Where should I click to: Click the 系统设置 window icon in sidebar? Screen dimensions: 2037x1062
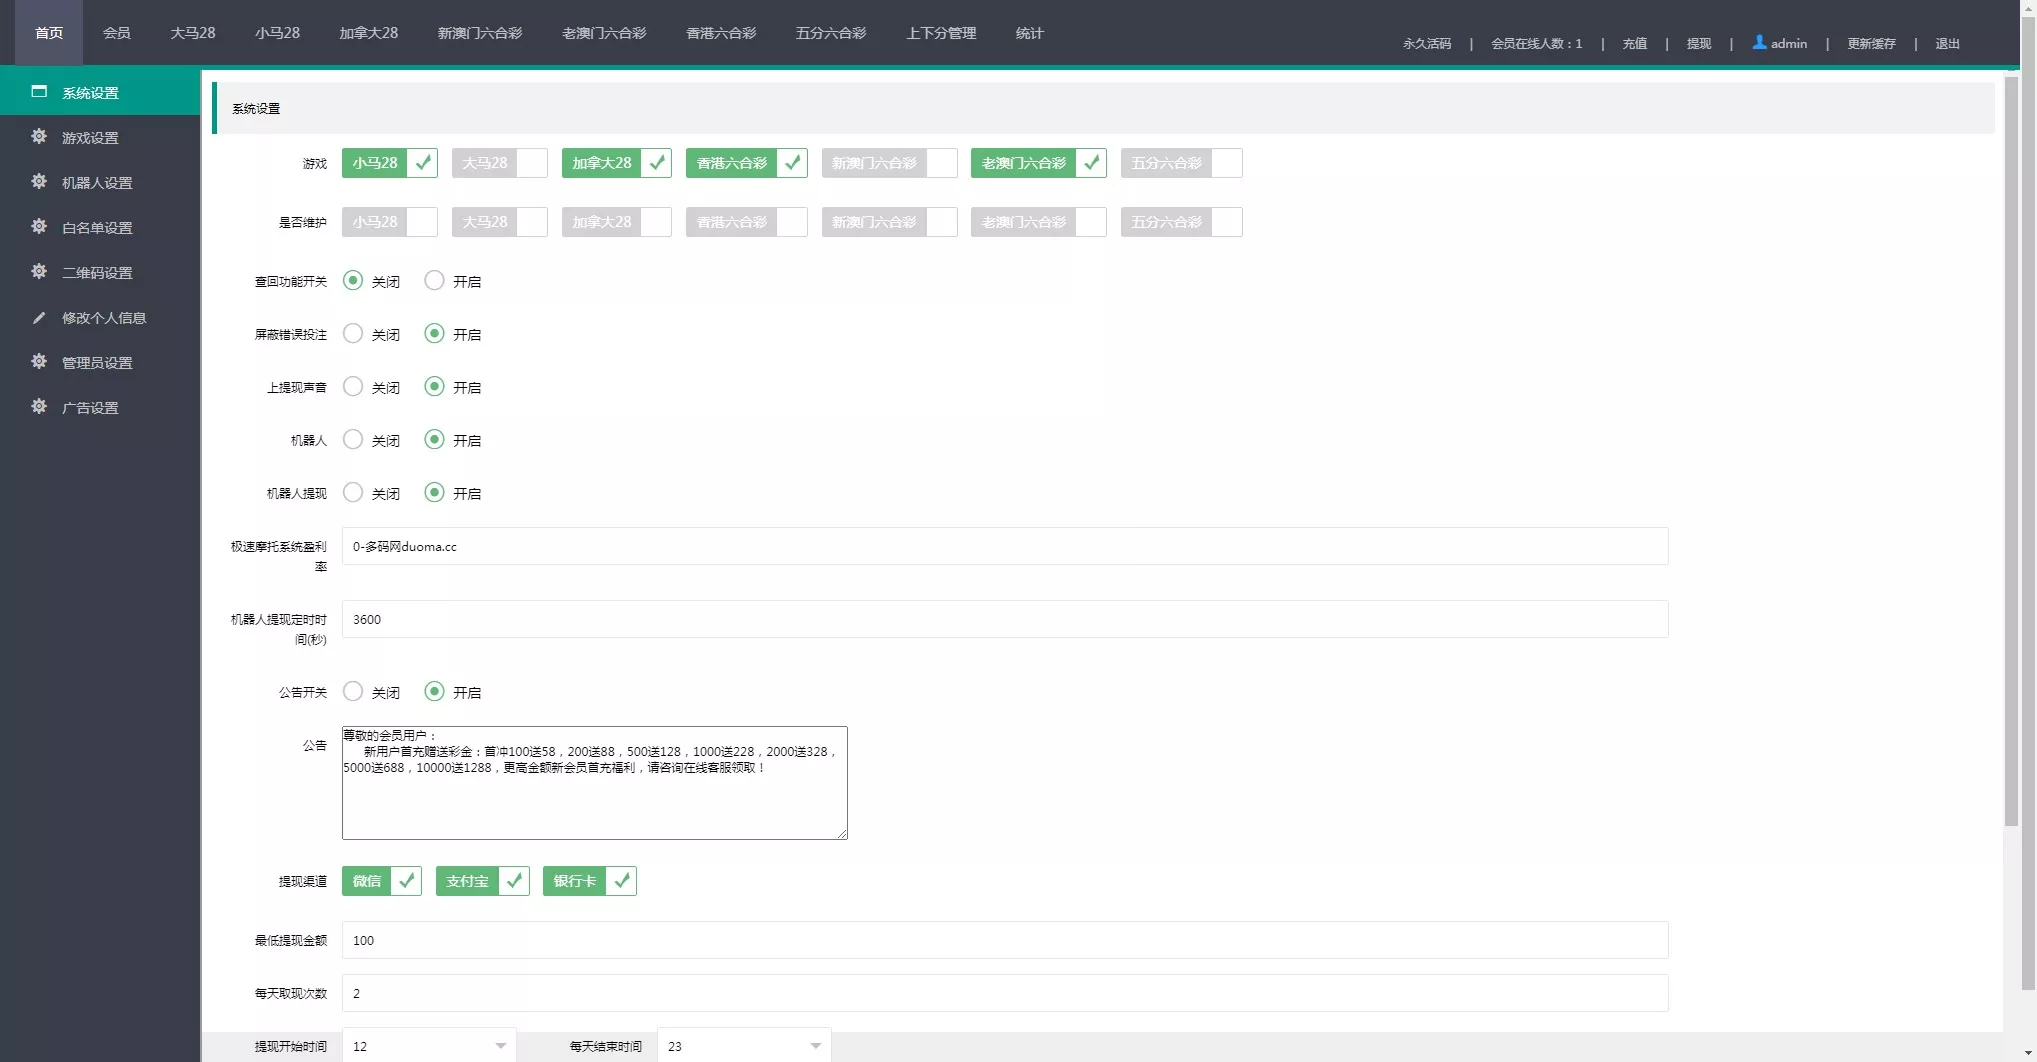[x=39, y=92]
